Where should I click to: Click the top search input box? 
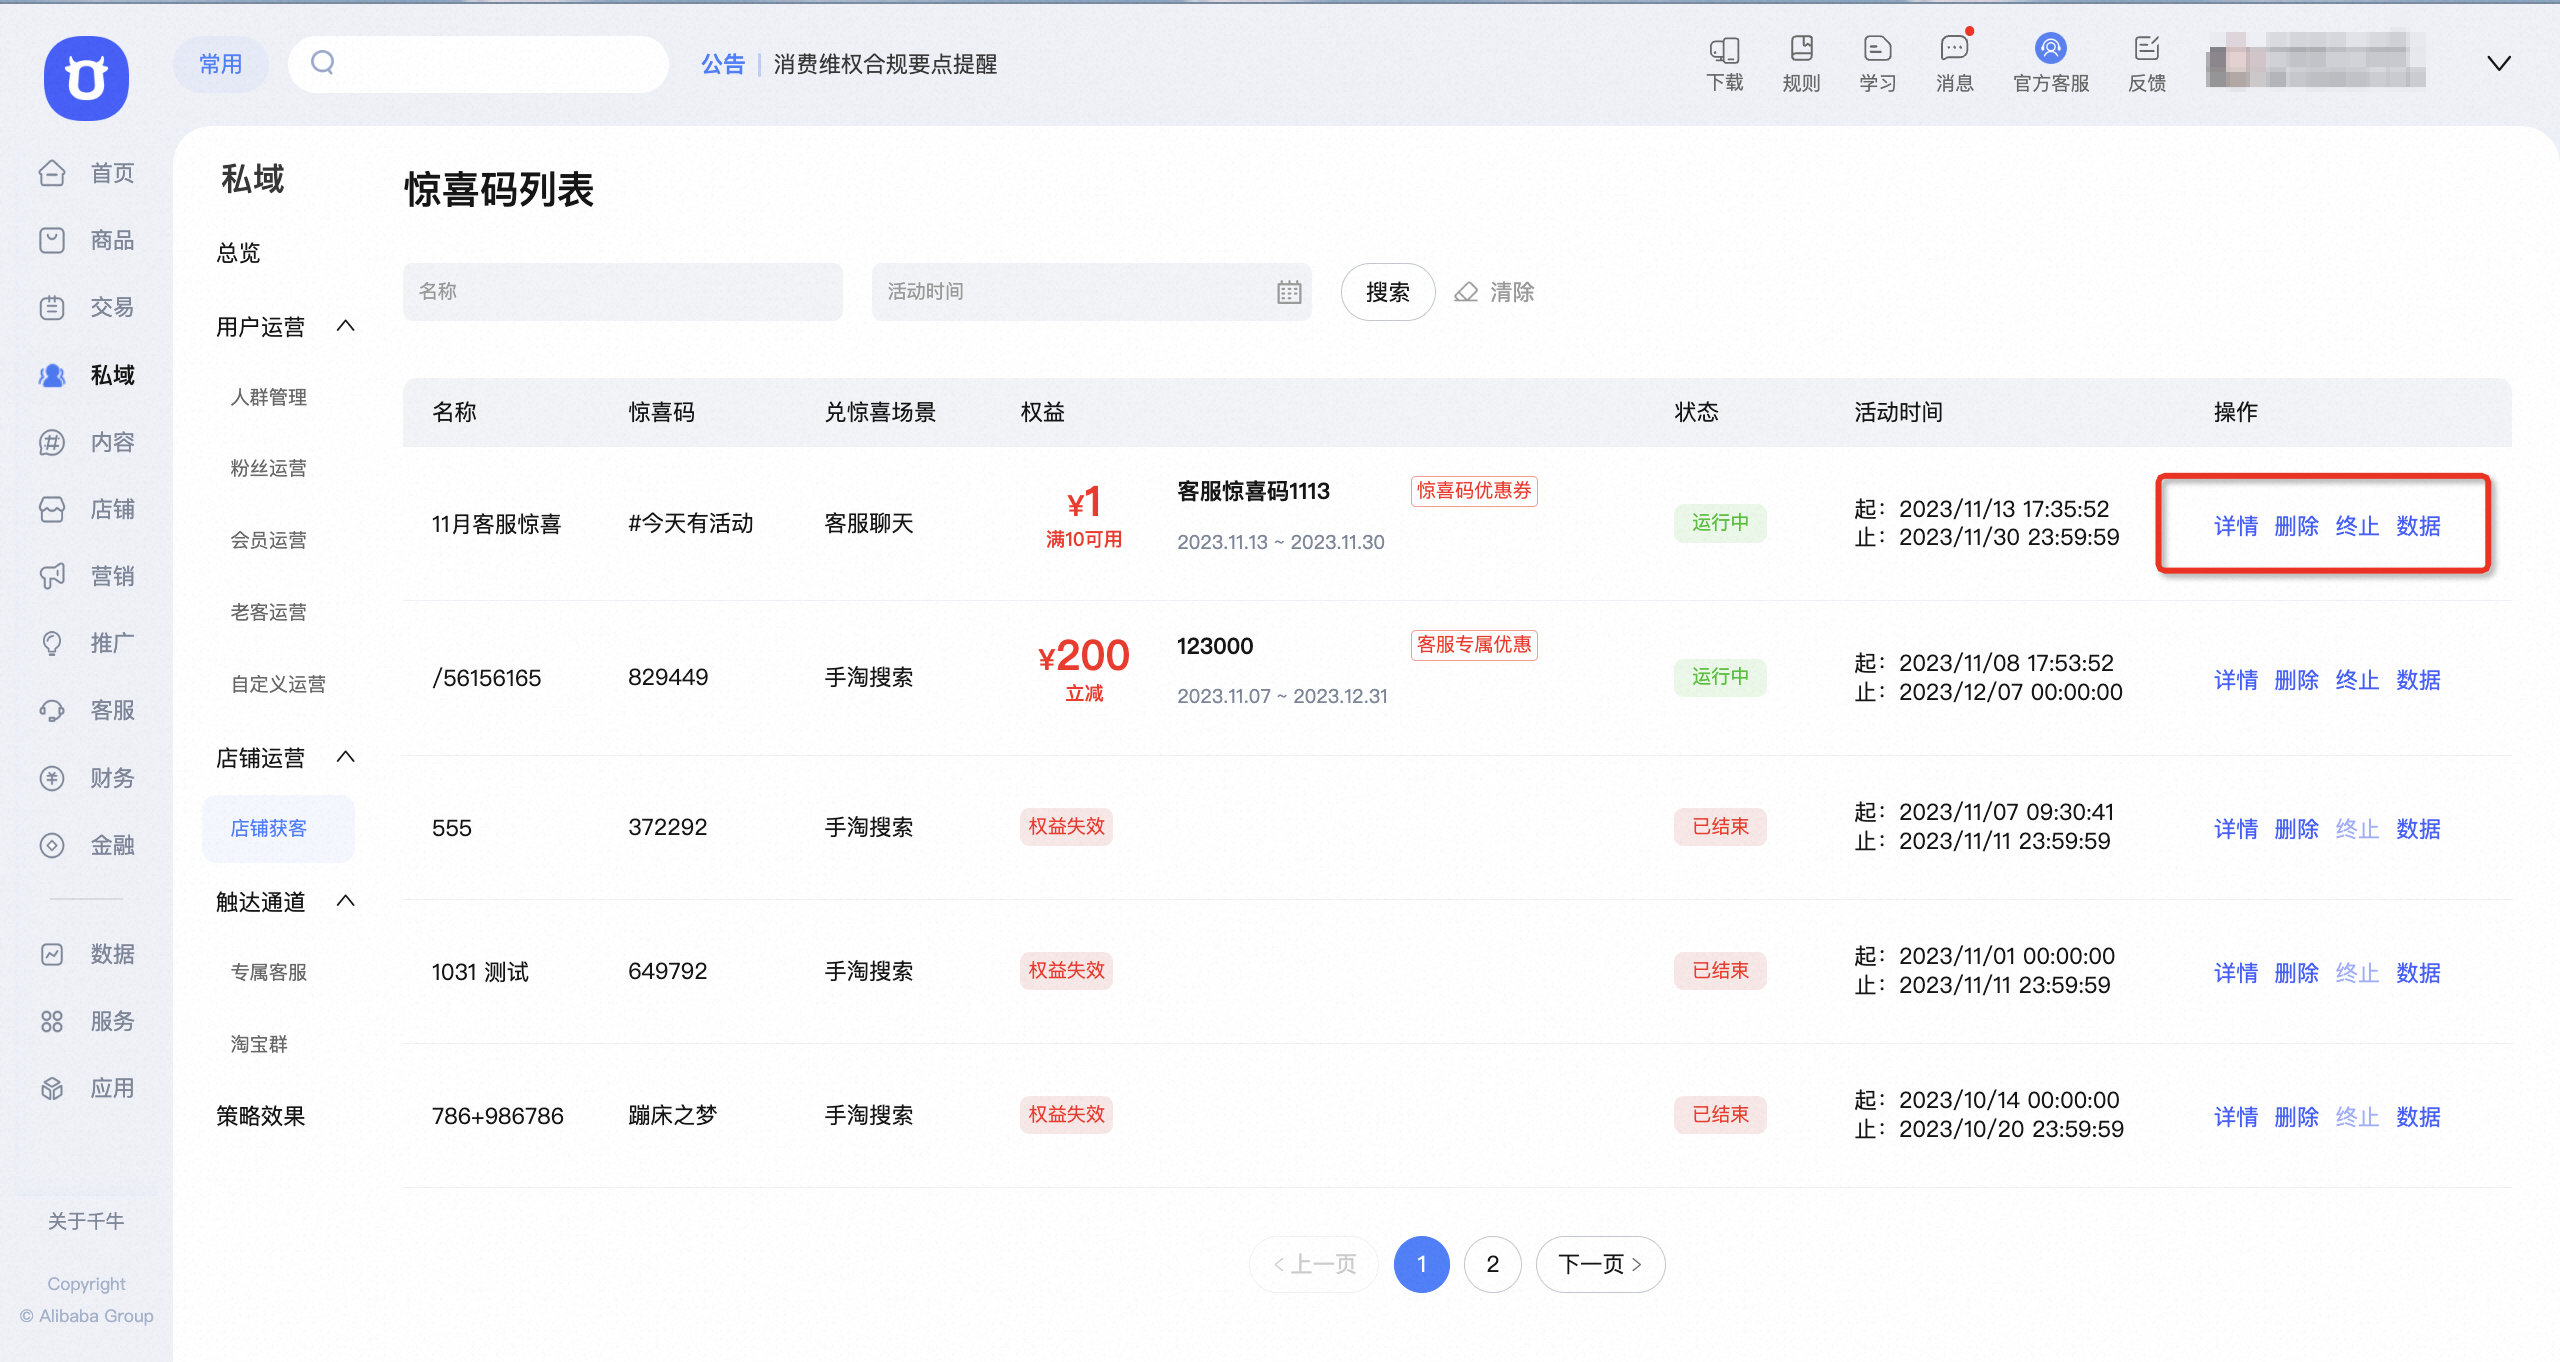(478, 64)
